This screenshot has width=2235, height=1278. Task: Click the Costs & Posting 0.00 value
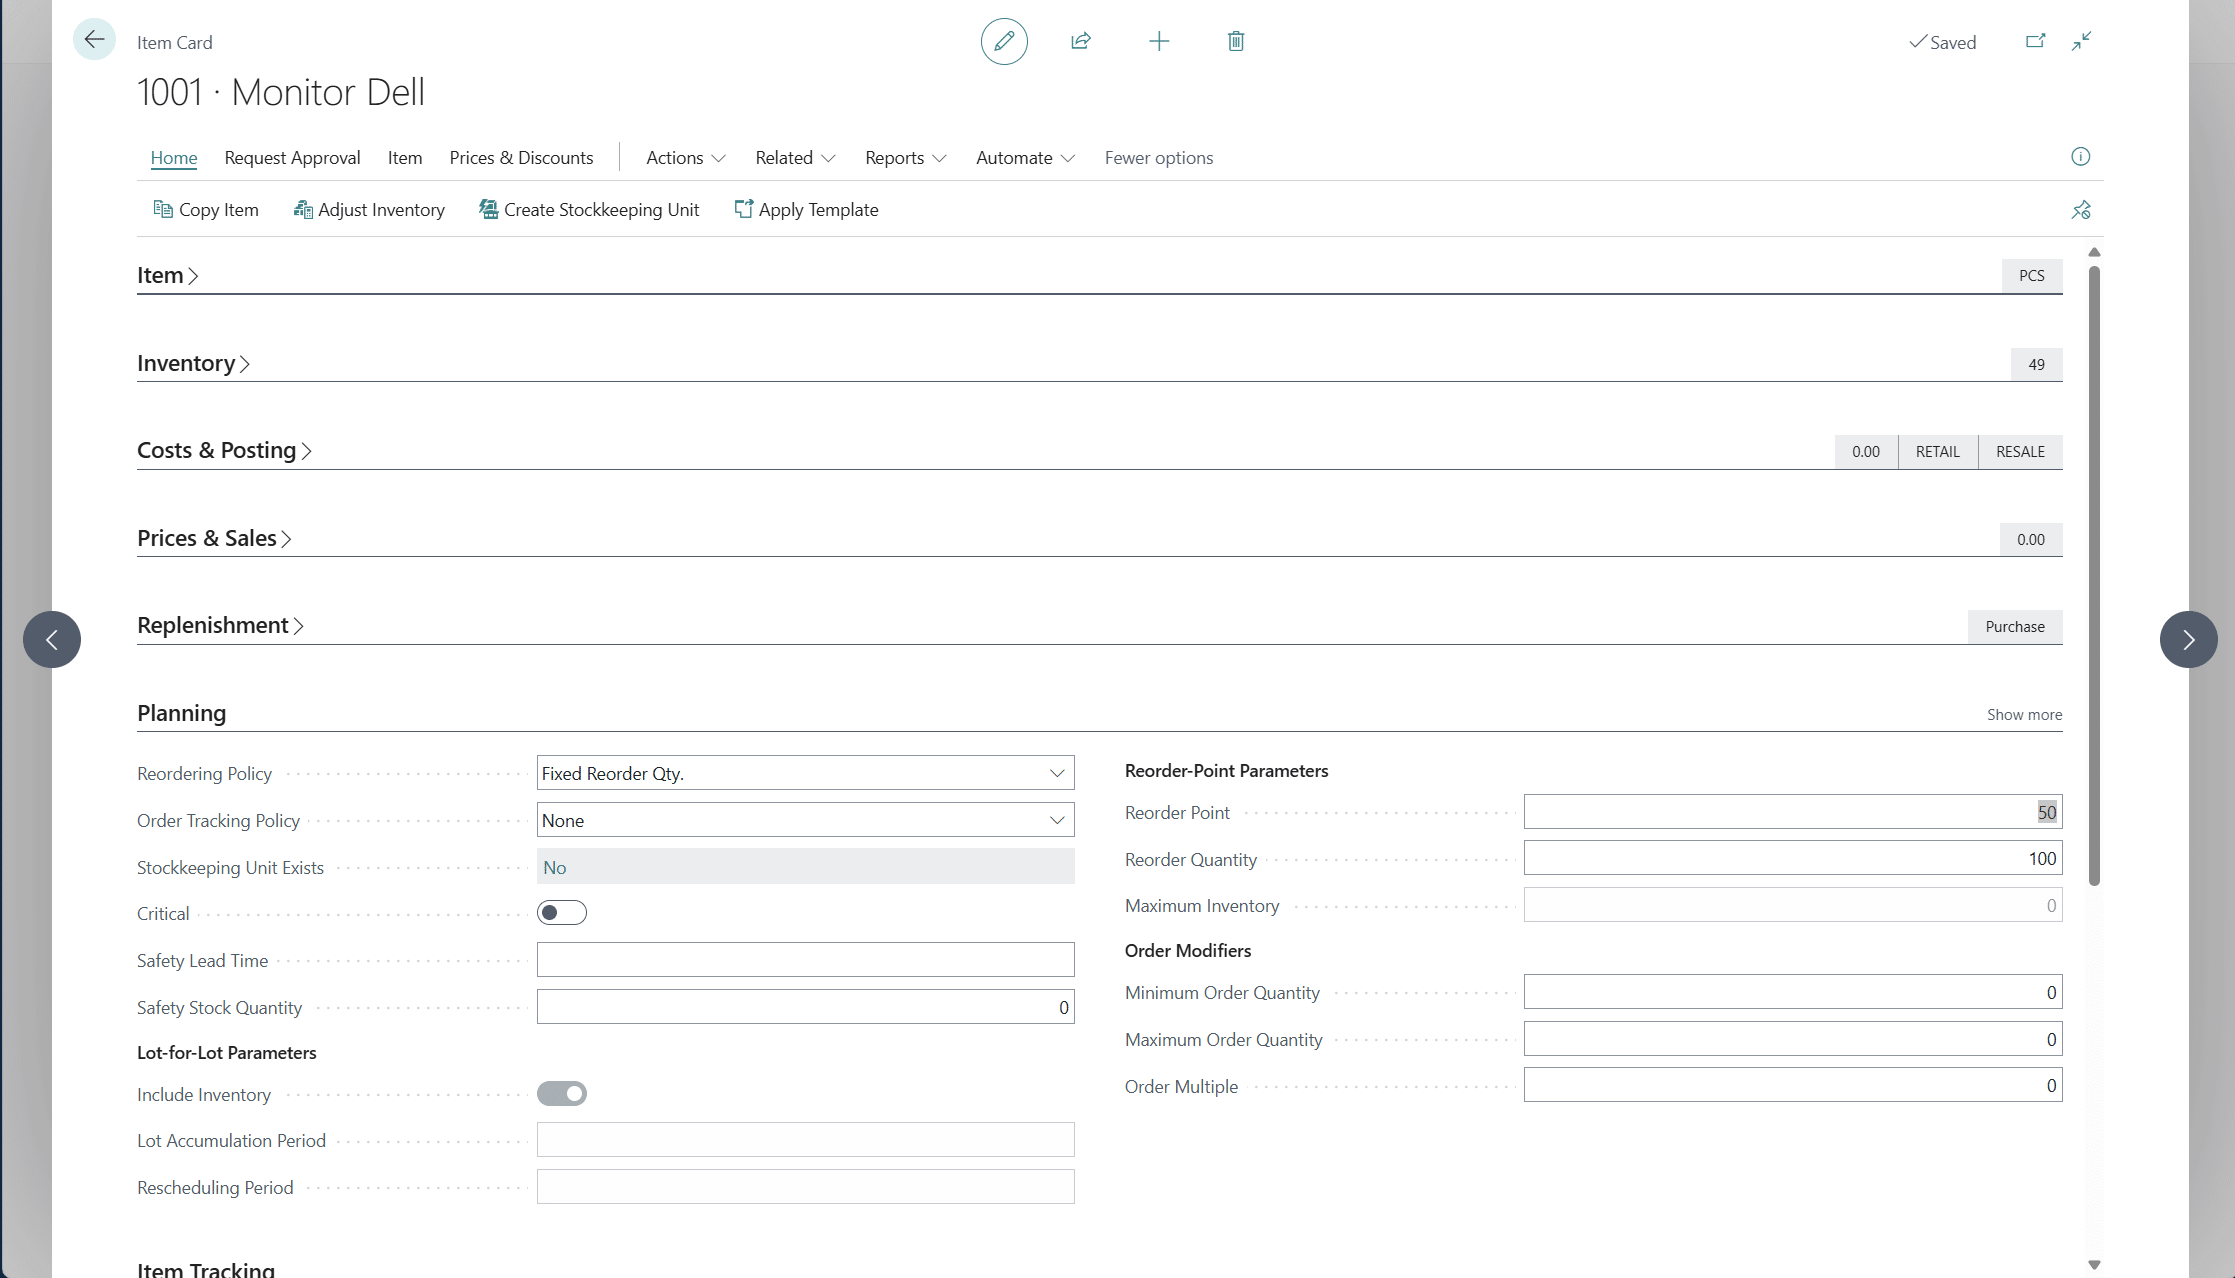[x=1866, y=452]
